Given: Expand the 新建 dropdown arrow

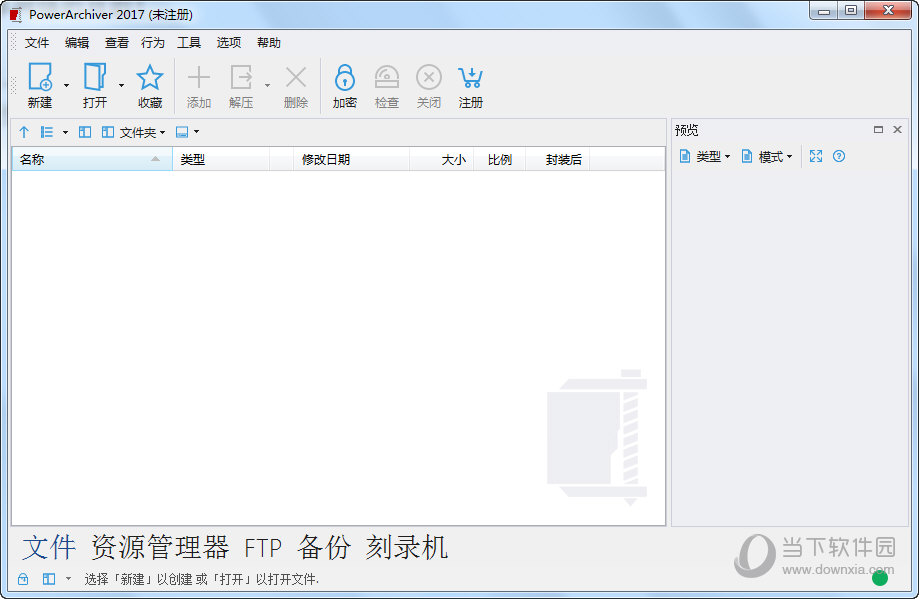Looking at the screenshot, I should click(66, 86).
